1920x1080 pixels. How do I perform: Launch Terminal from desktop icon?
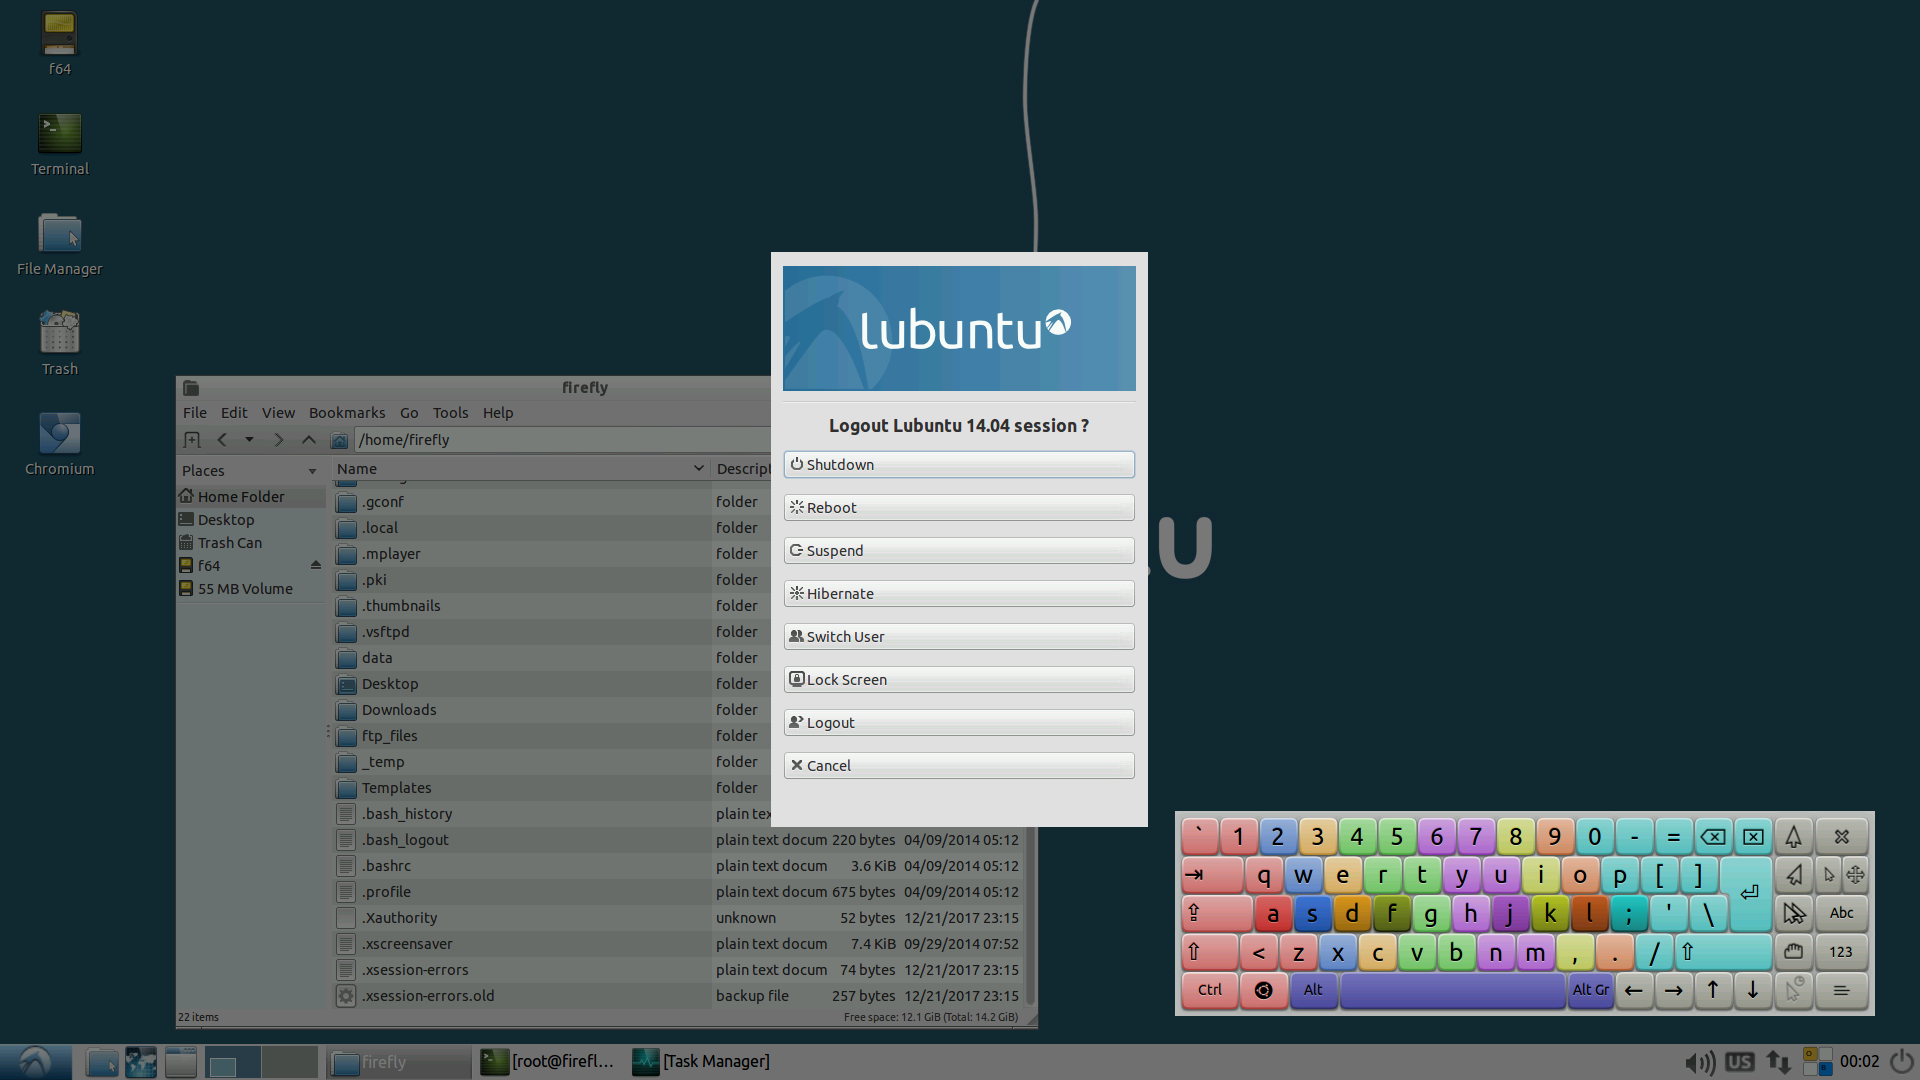(60, 143)
